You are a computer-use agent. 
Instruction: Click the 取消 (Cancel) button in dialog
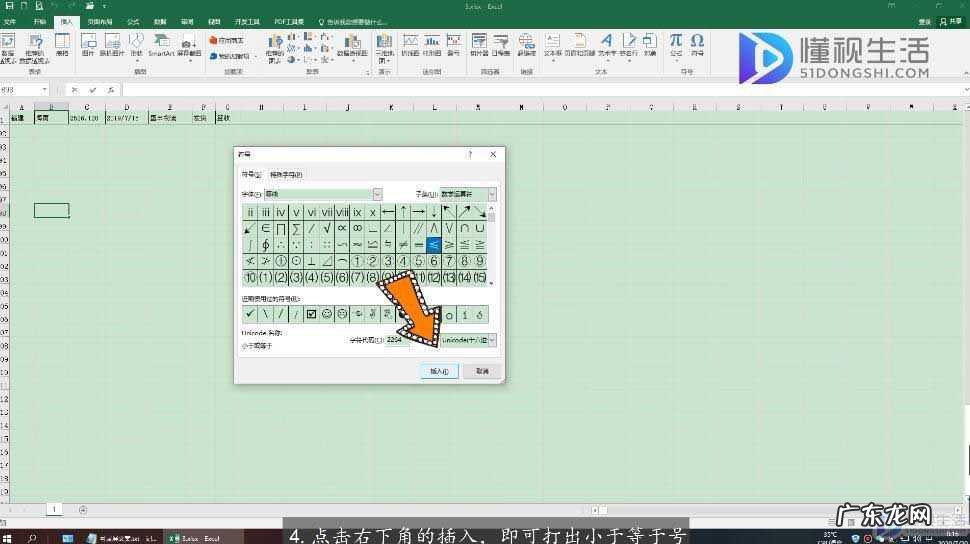click(x=482, y=371)
